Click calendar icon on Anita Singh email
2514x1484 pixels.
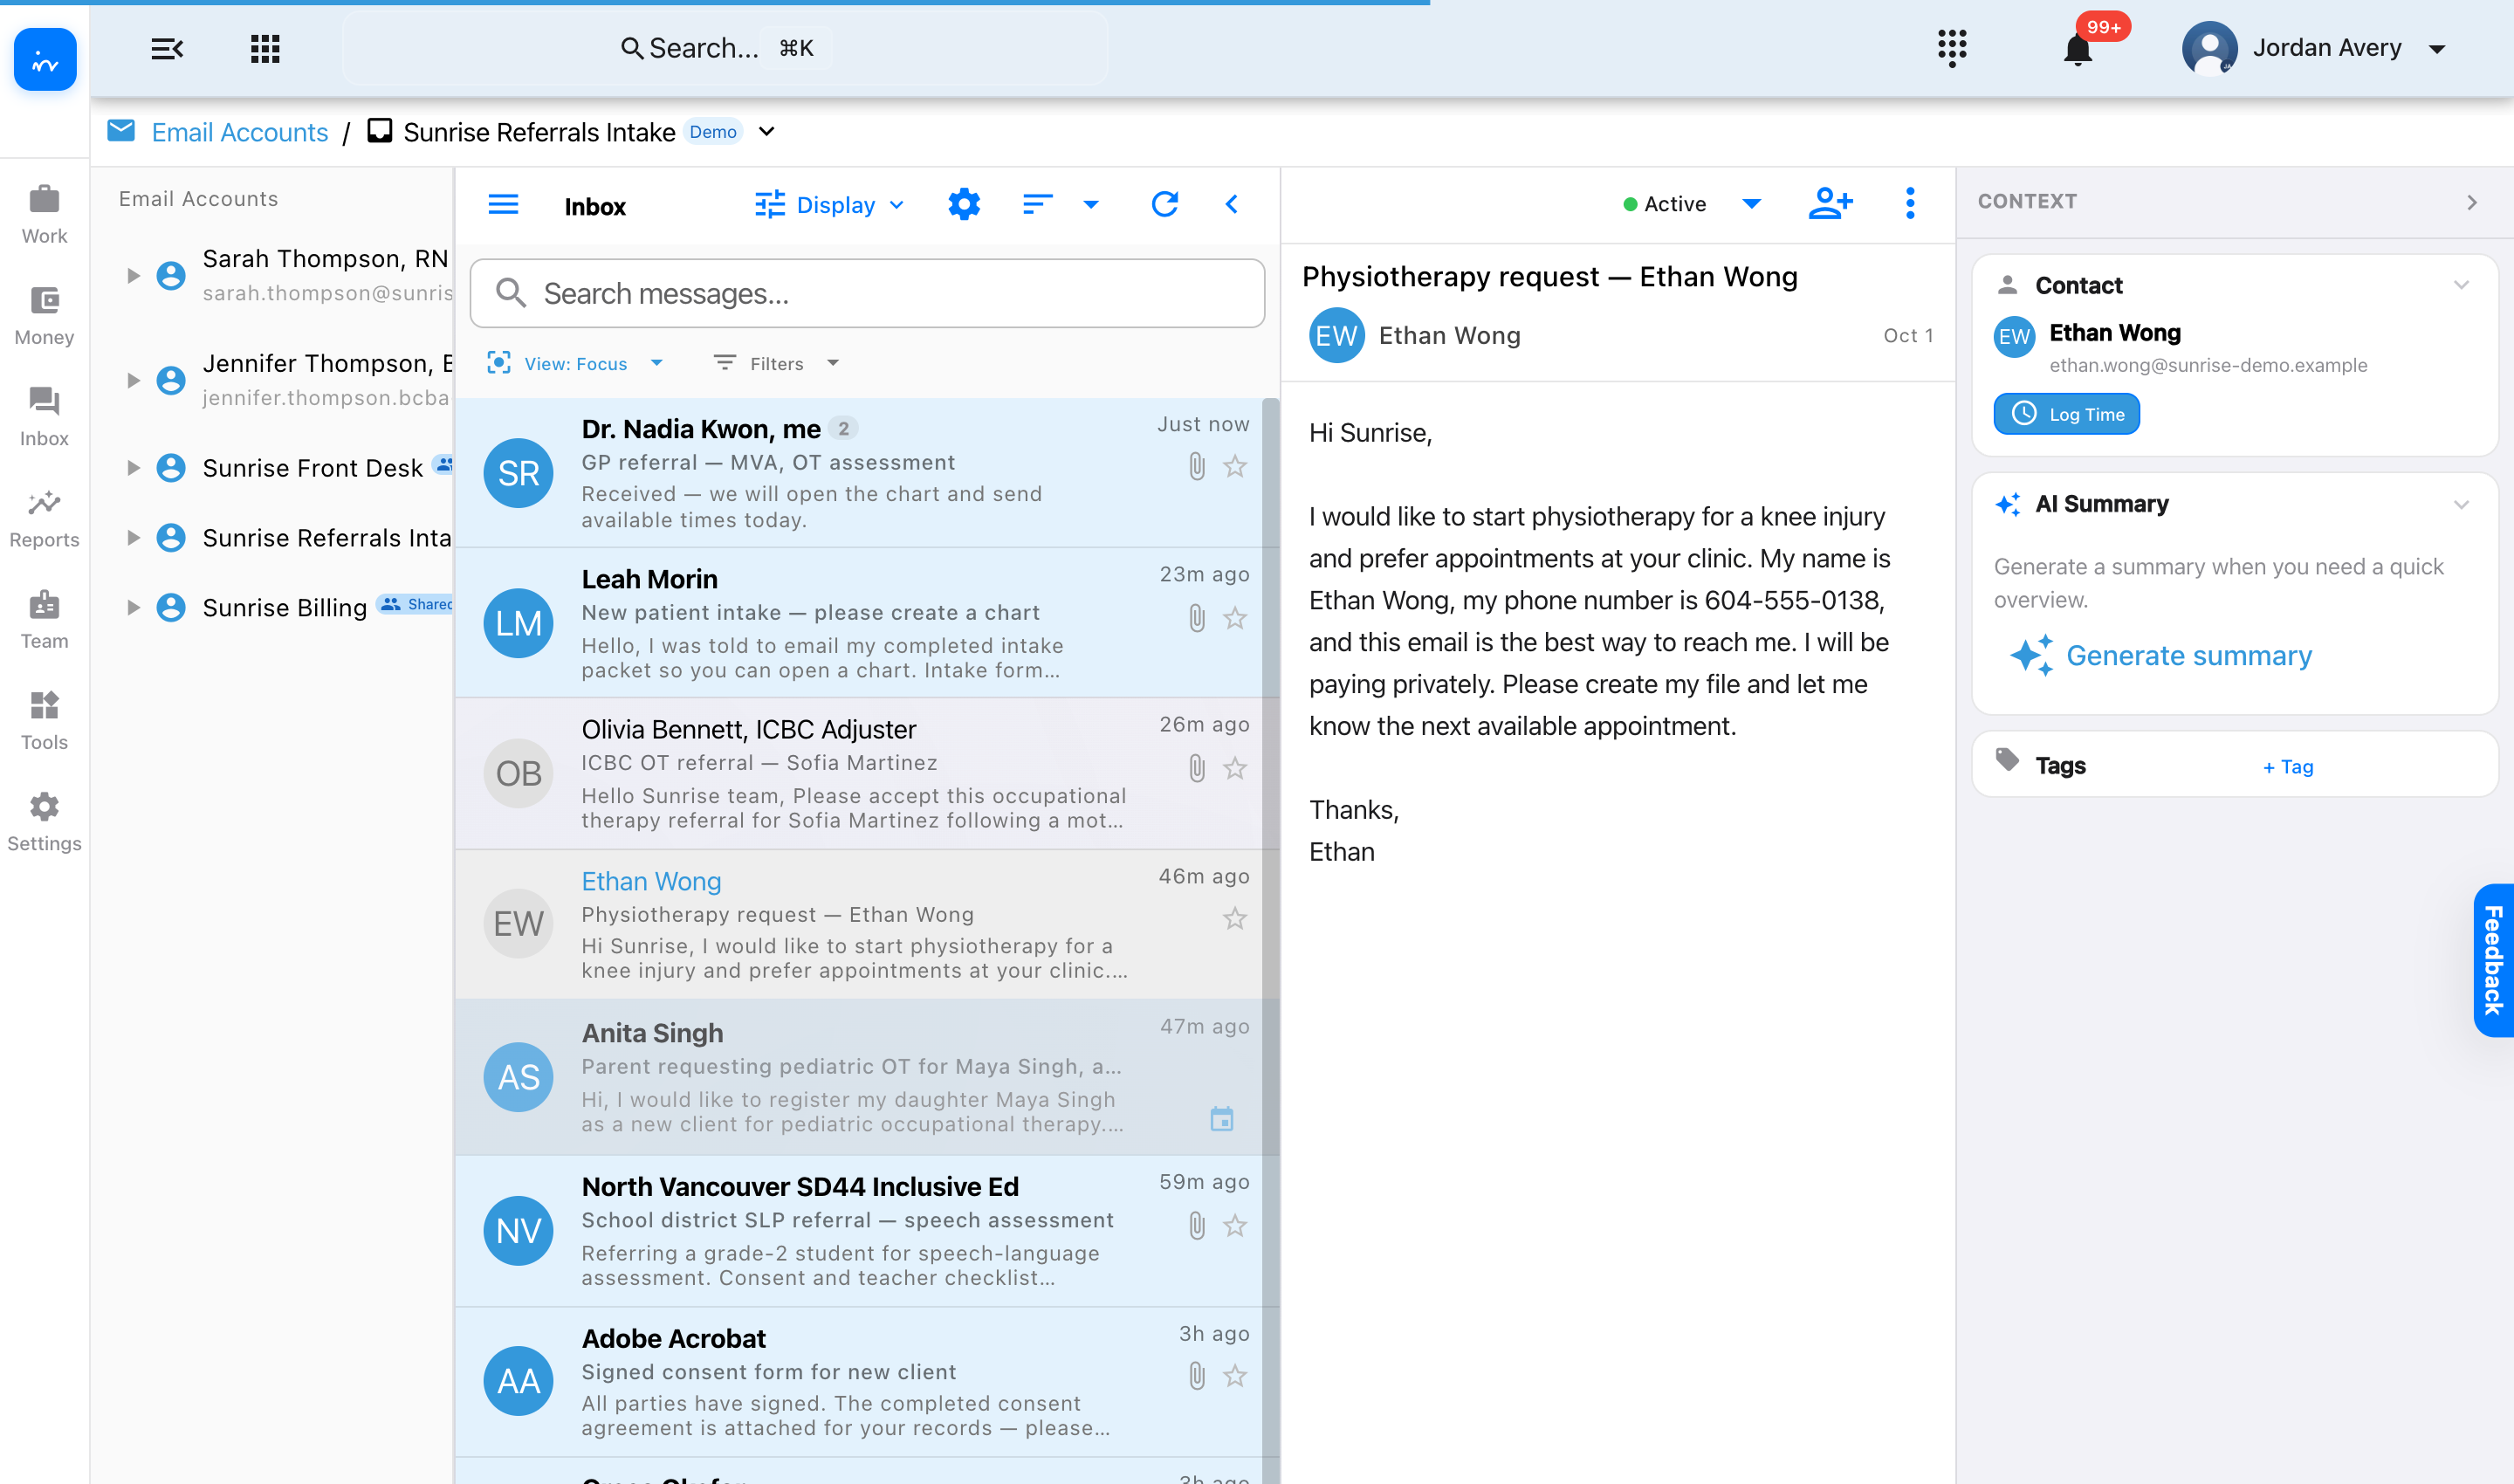(1222, 1118)
